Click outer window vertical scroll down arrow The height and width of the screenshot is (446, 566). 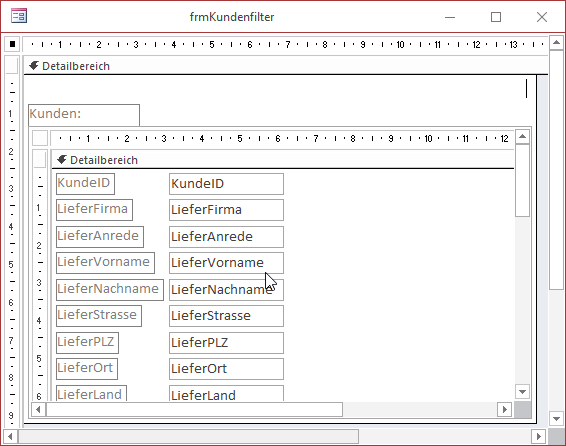coord(556,419)
